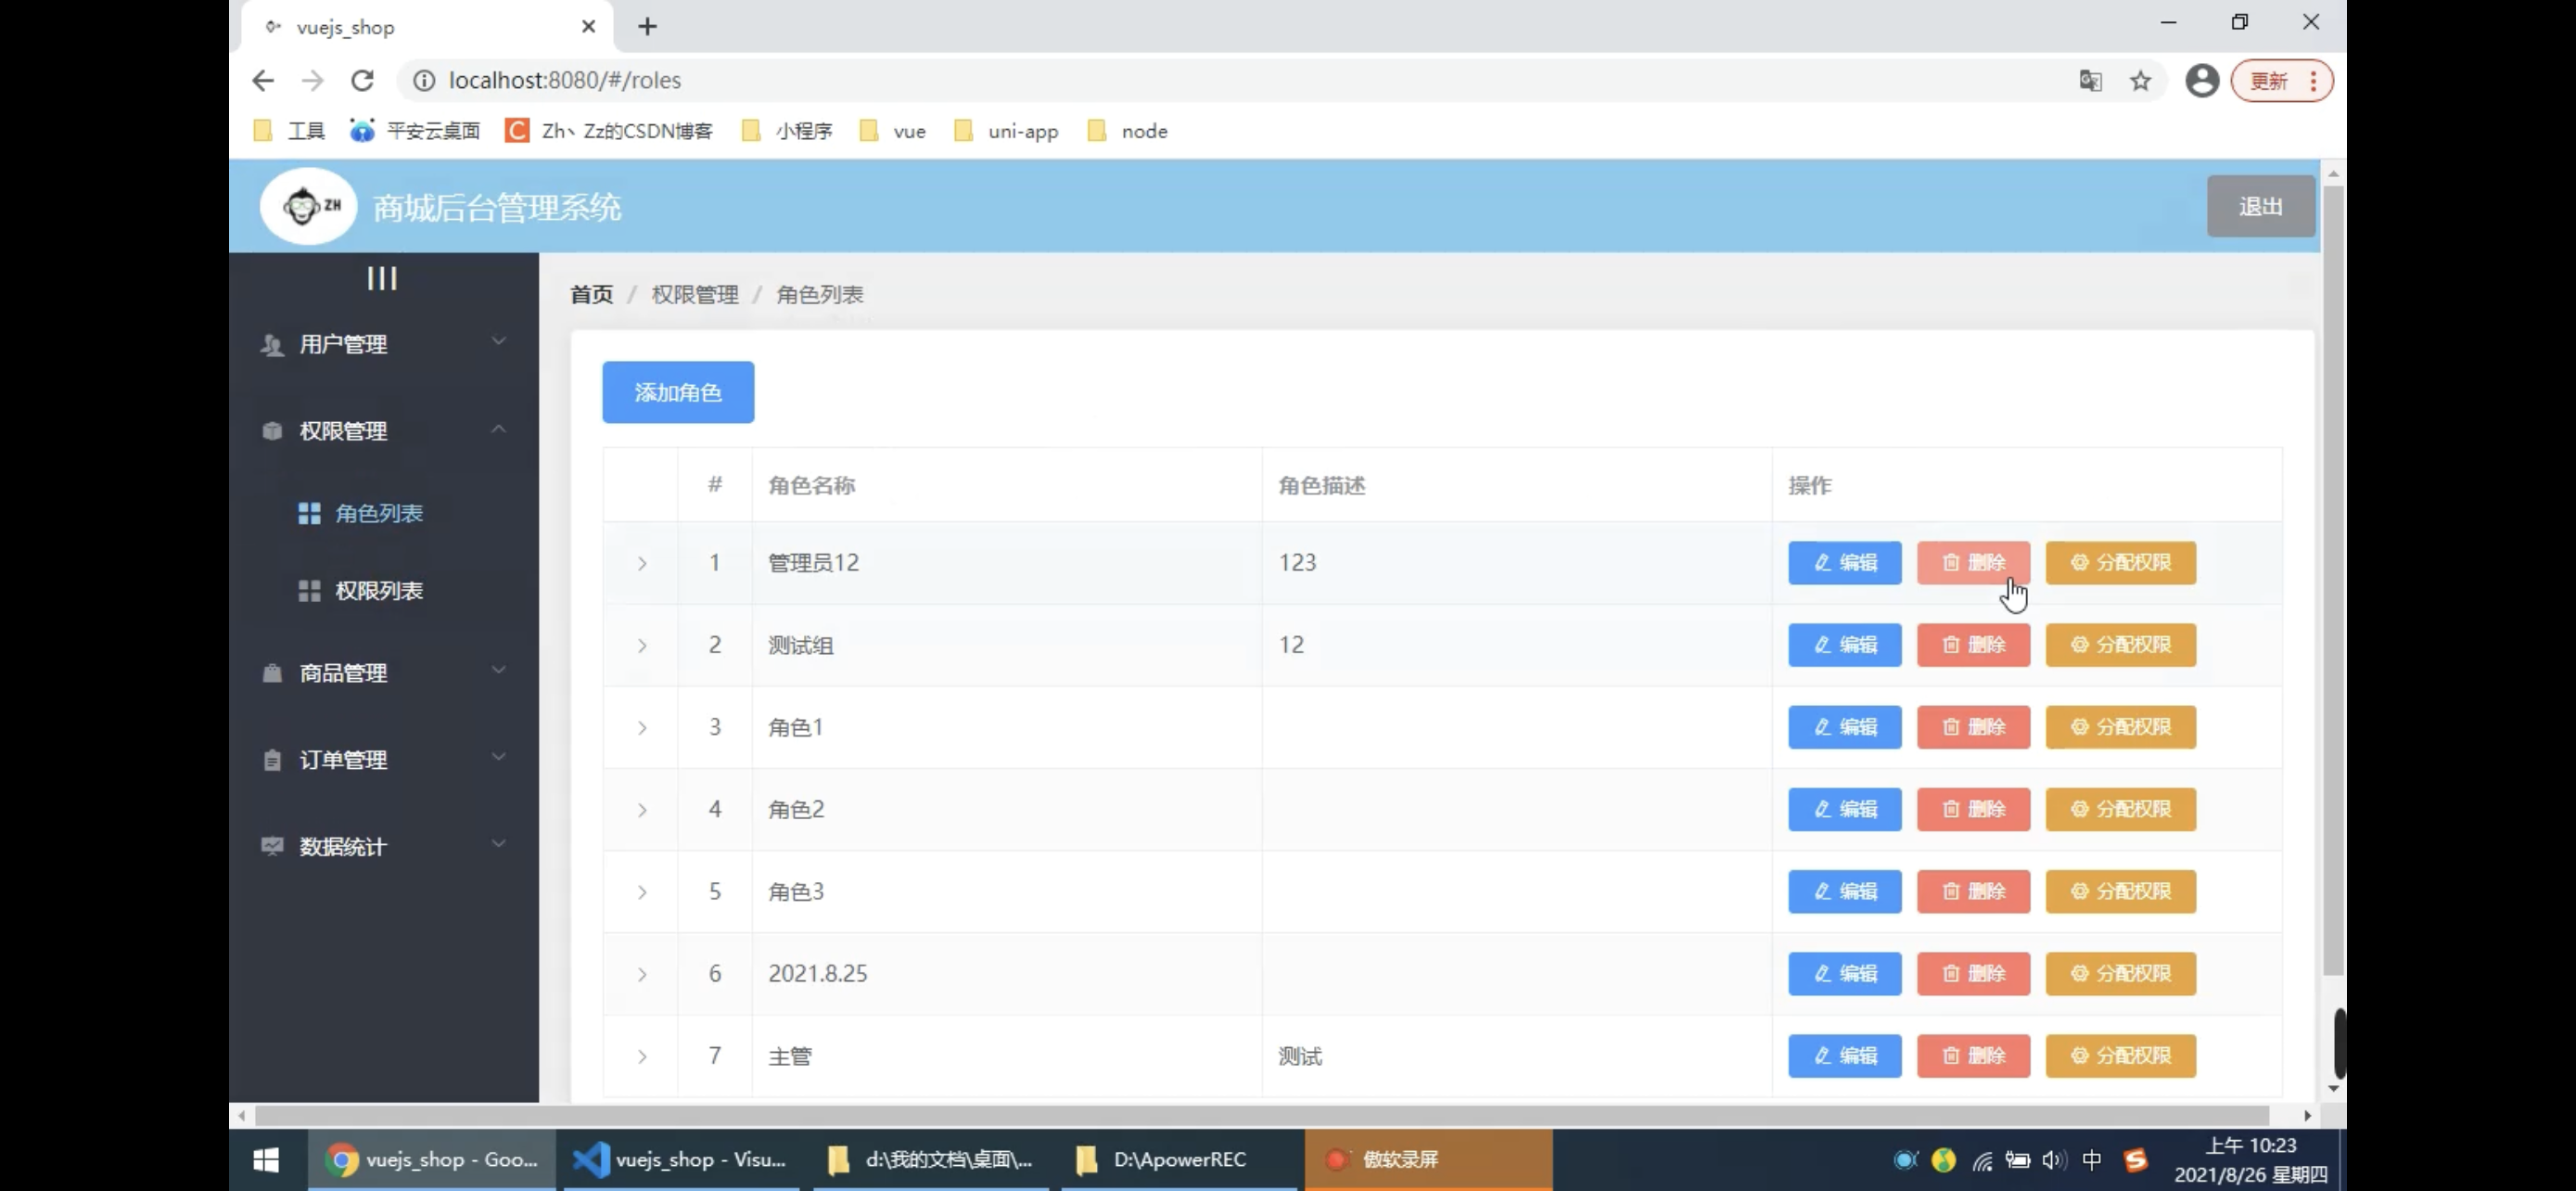Click 删除 for 2021.8.25 role
This screenshot has height=1191, width=2576.
[x=1973, y=973]
